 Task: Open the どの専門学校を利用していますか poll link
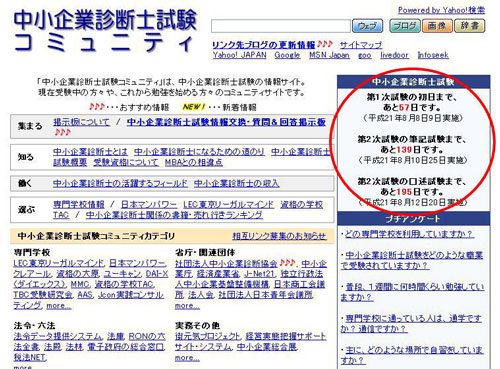(409, 234)
